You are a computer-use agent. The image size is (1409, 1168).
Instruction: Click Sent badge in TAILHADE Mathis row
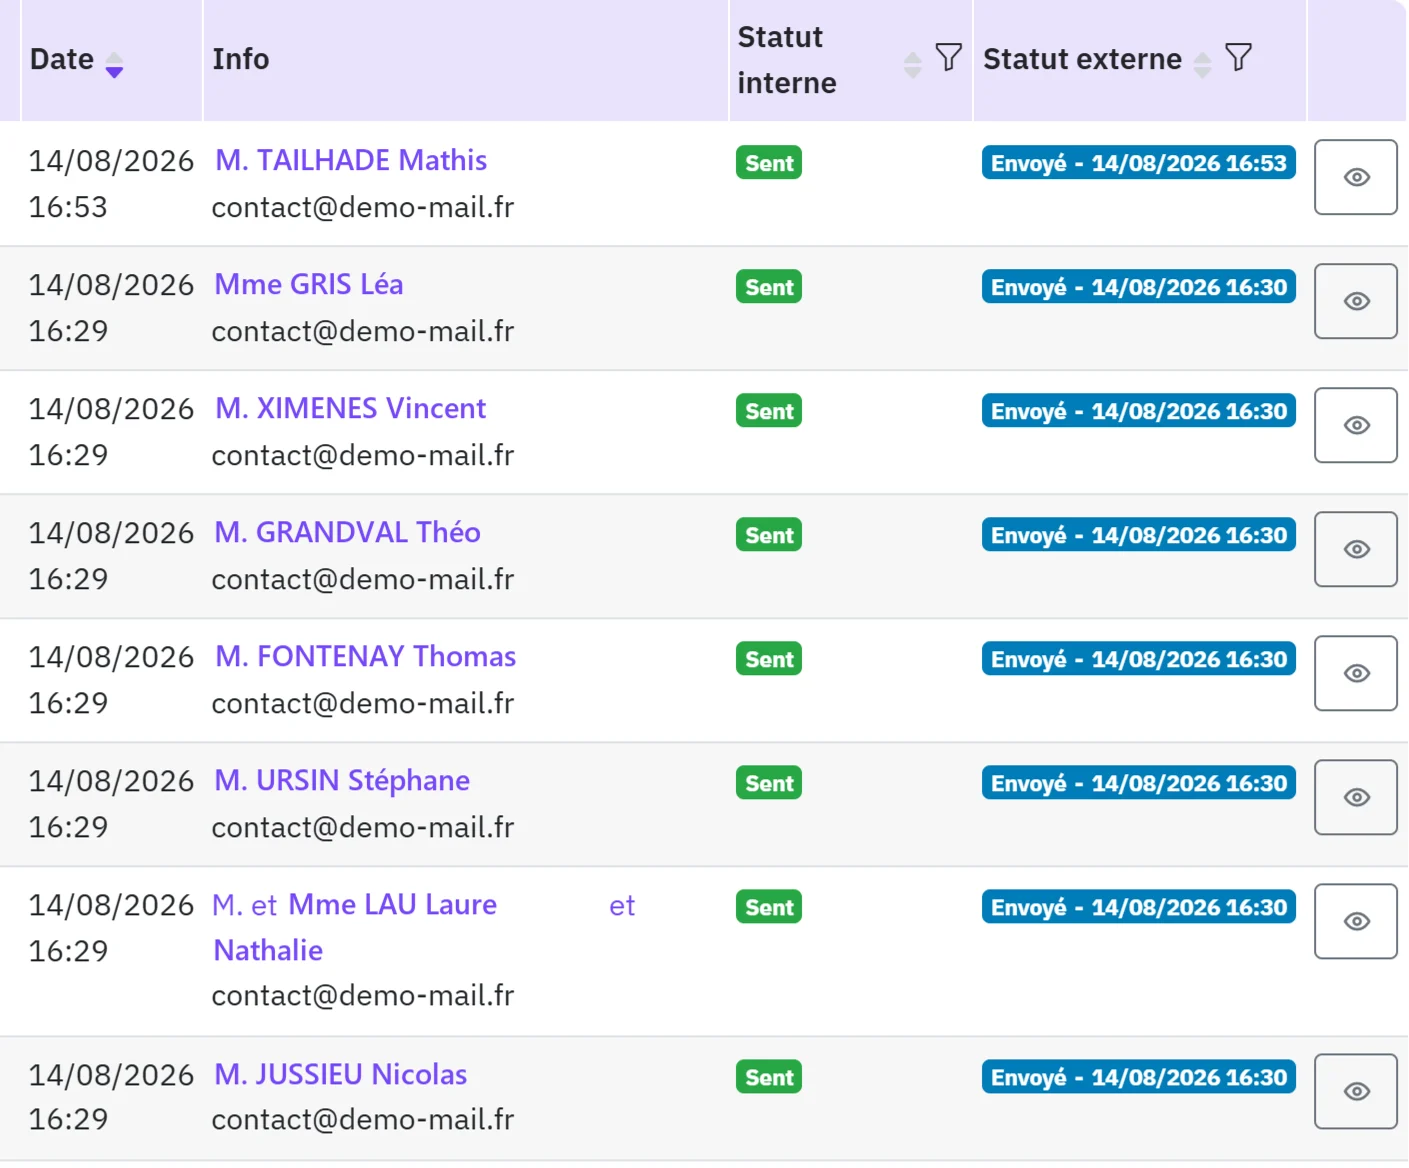pos(769,163)
